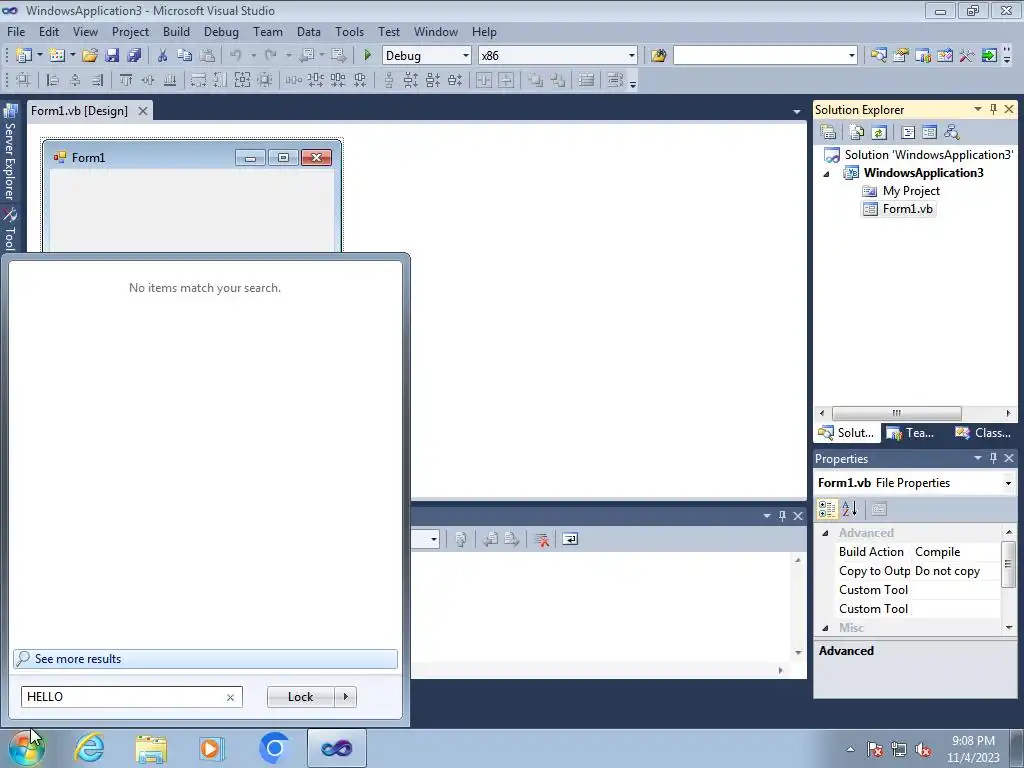Open the Lock button's arrow menu
1024x768 pixels.
pos(345,697)
